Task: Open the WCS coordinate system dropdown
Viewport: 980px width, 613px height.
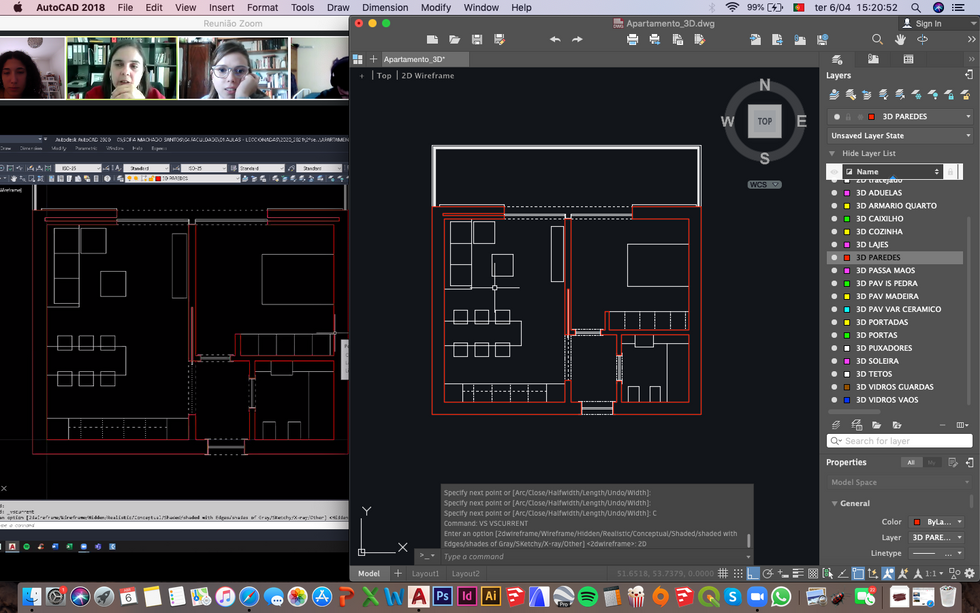Action: coord(764,184)
